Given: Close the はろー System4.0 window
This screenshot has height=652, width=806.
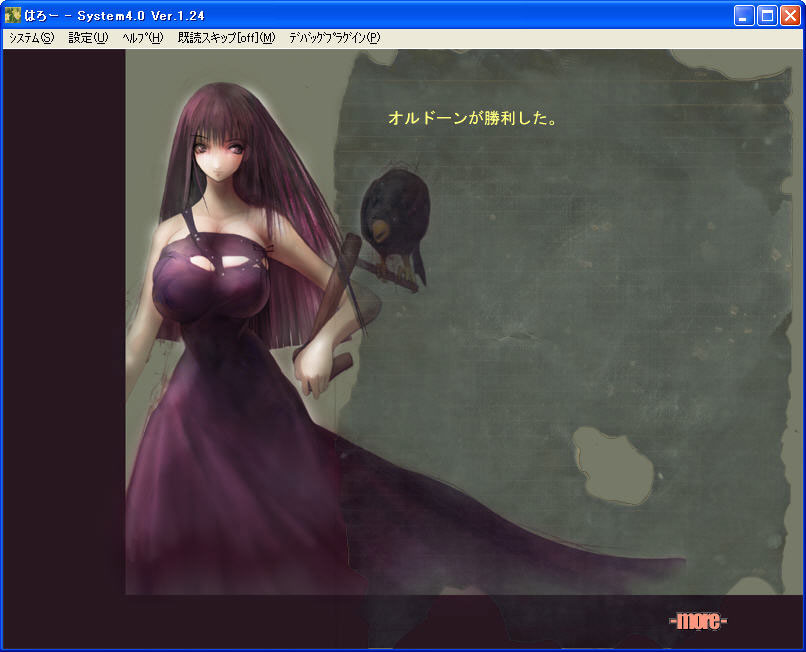Looking at the screenshot, I should [x=790, y=15].
